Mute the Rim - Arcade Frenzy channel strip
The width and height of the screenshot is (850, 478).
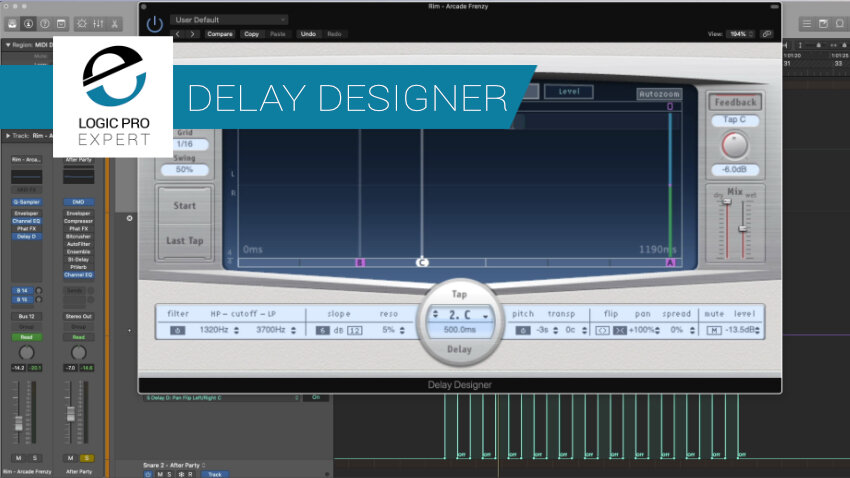[x=18, y=458]
